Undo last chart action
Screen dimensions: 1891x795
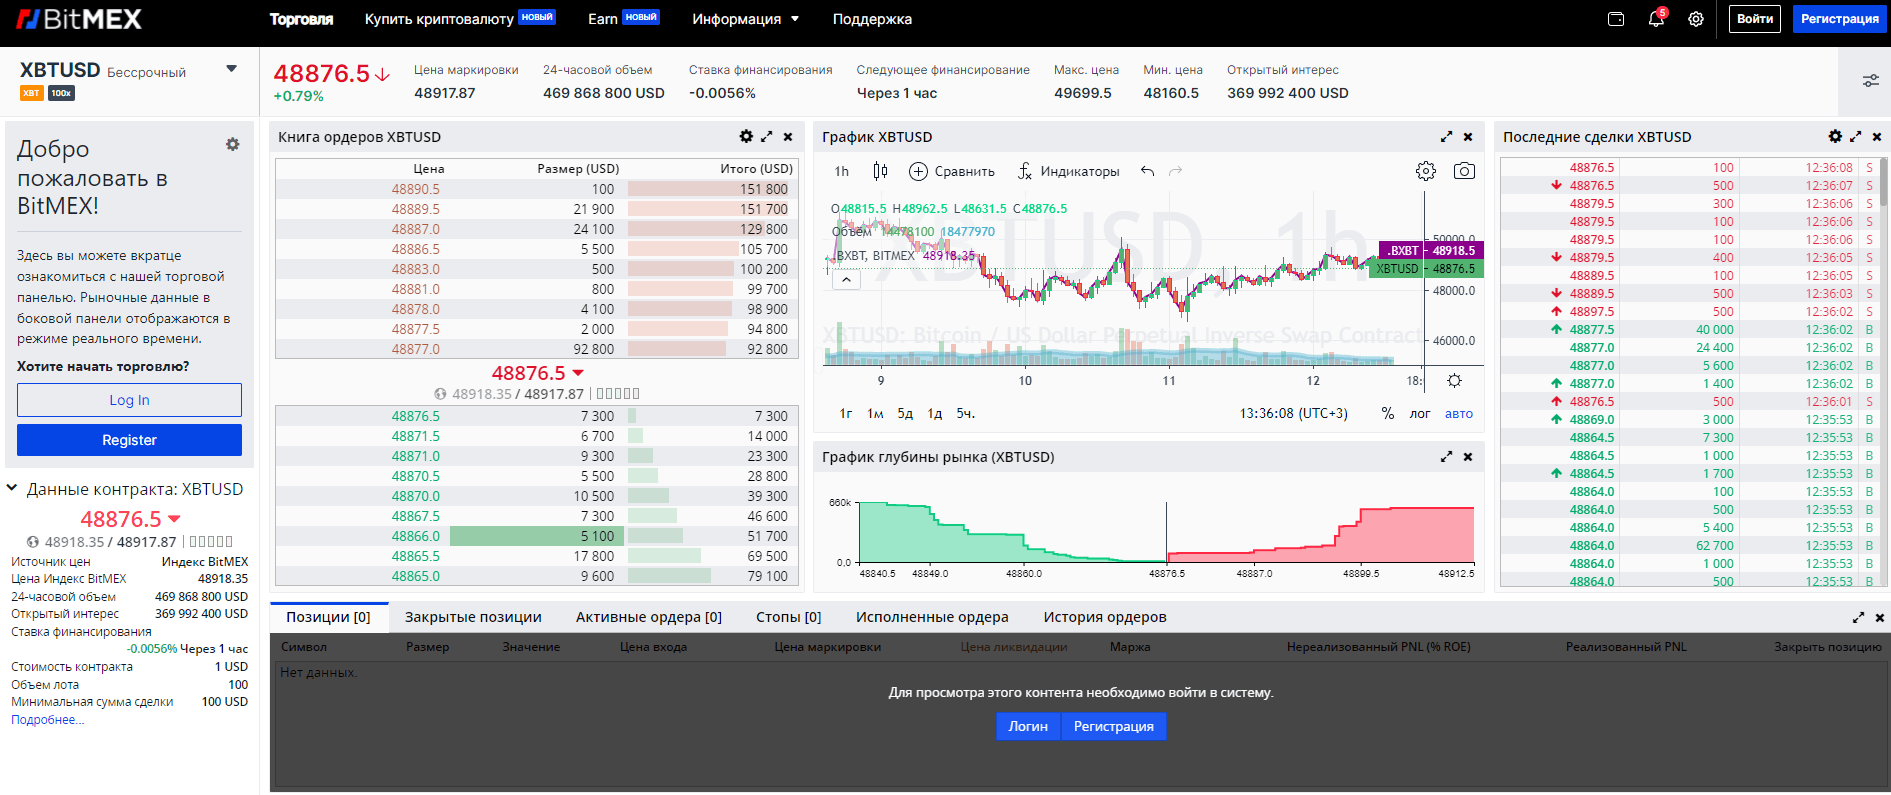[1147, 171]
